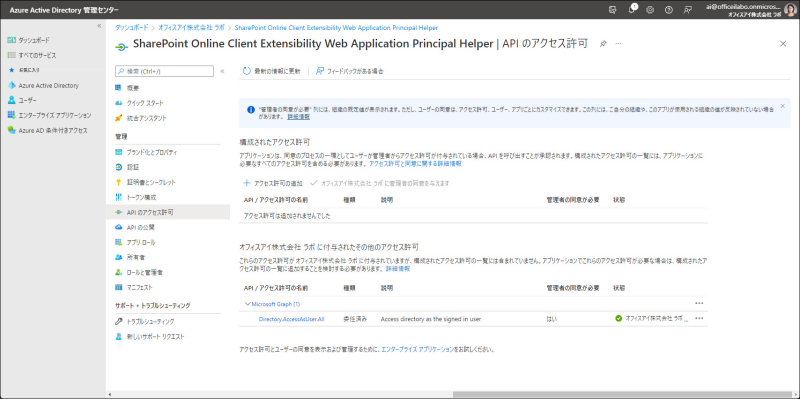
Task: Select トークン構成 menu item
Action: pyautogui.click(x=141, y=197)
